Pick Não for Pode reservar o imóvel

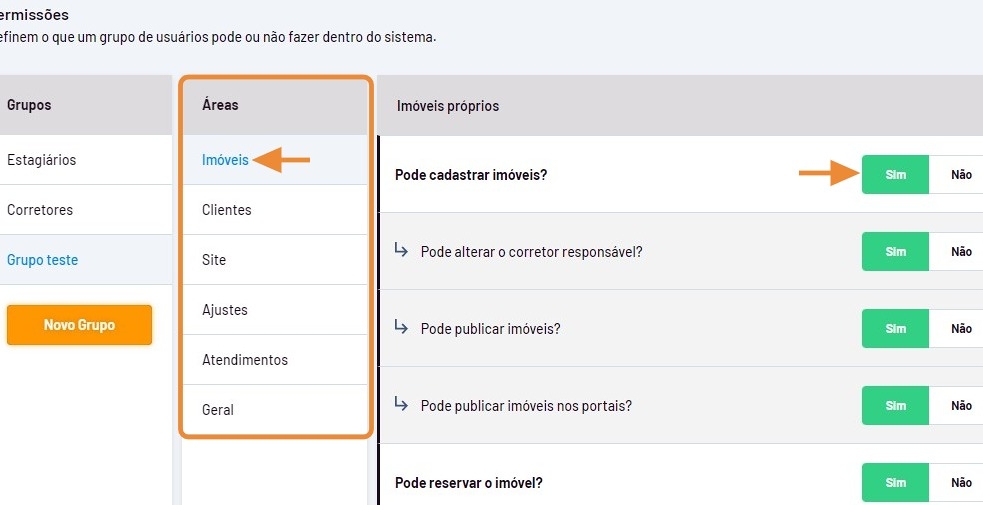coord(960,483)
